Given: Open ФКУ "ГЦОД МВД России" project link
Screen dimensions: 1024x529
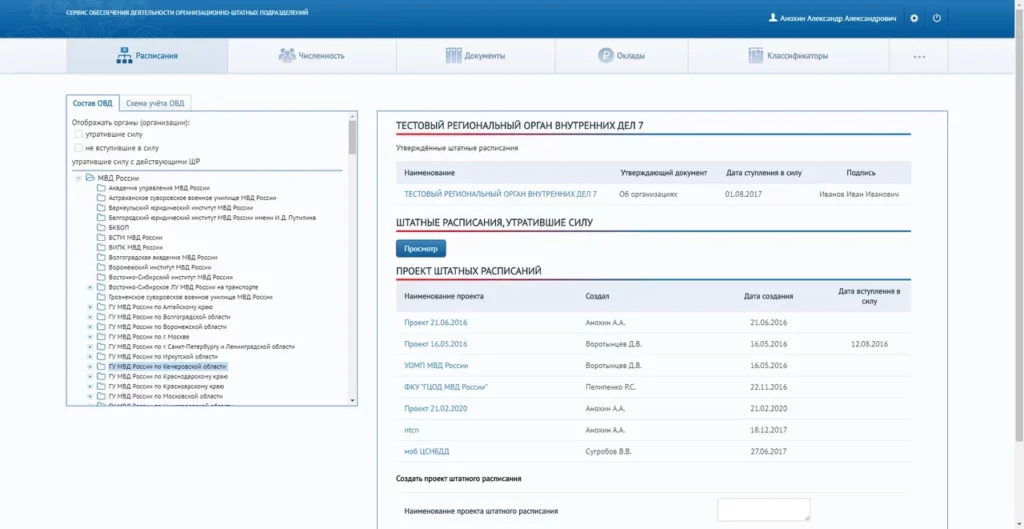Looking at the screenshot, I should [446, 387].
